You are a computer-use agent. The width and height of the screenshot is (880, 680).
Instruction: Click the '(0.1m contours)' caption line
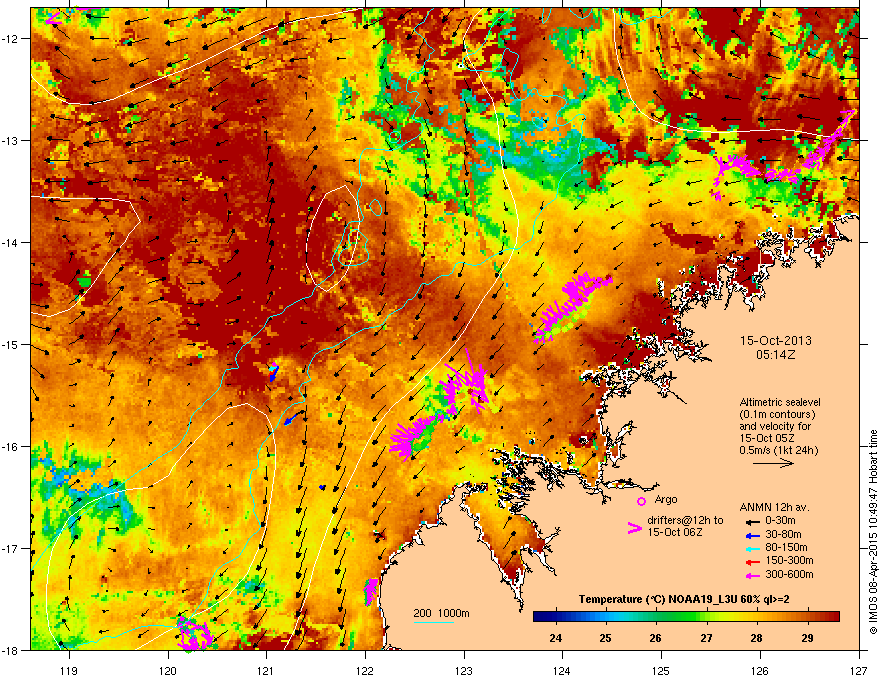pyautogui.click(x=777, y=415)
